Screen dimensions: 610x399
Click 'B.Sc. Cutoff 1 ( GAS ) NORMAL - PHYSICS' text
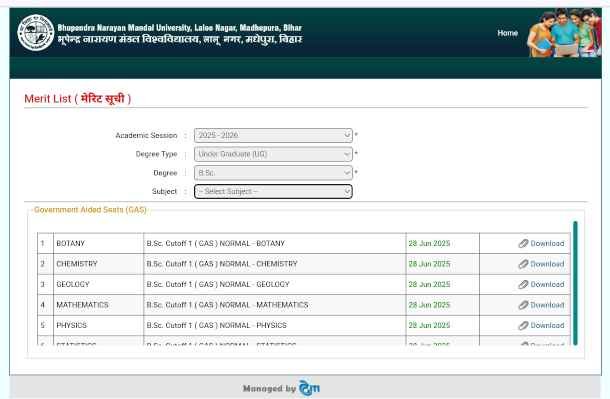[216, 325]
